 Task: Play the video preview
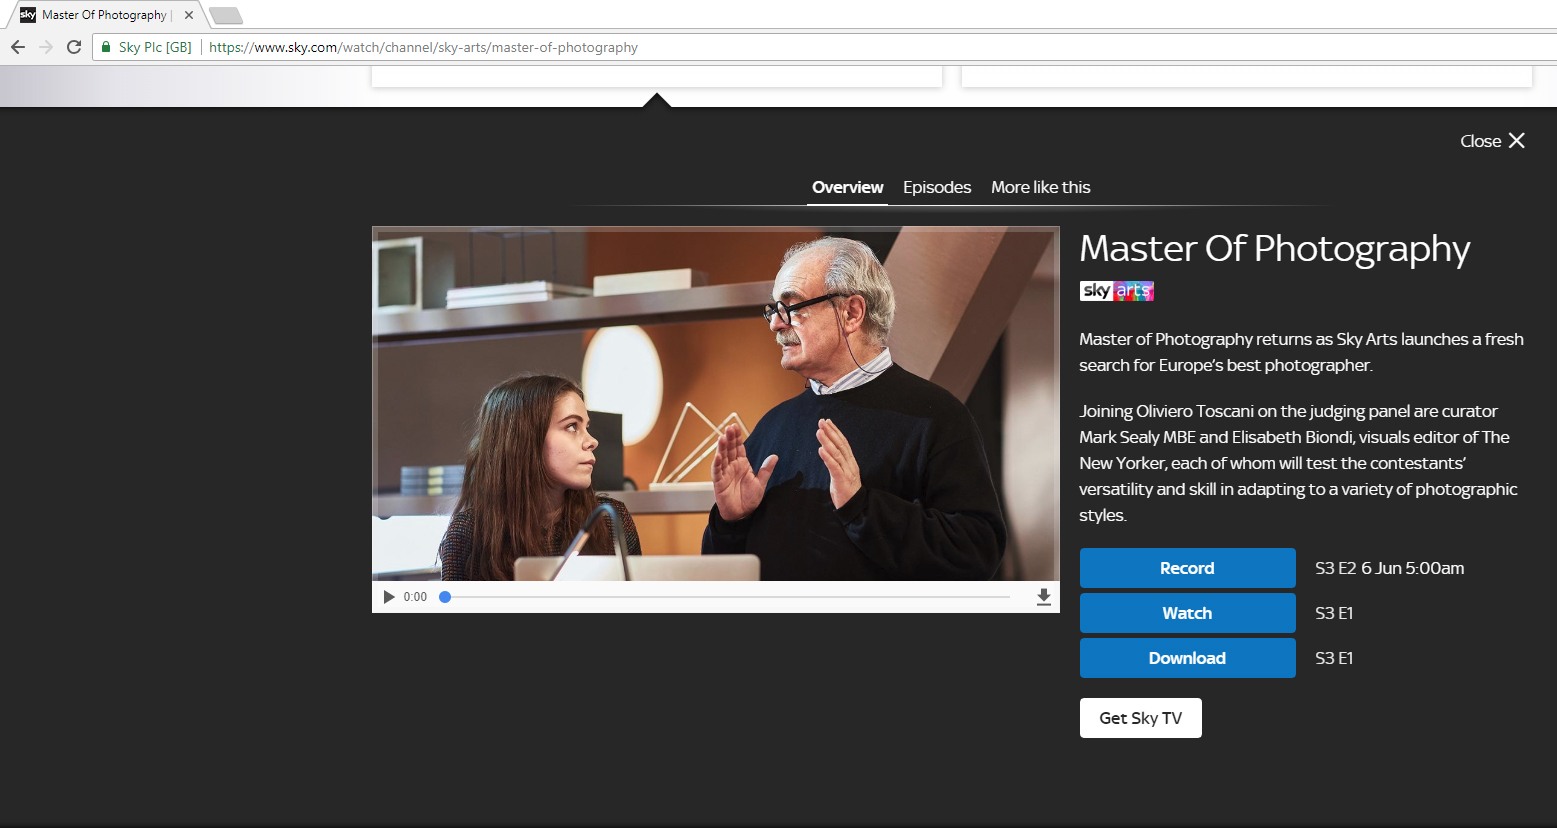(x=389, y=597)
